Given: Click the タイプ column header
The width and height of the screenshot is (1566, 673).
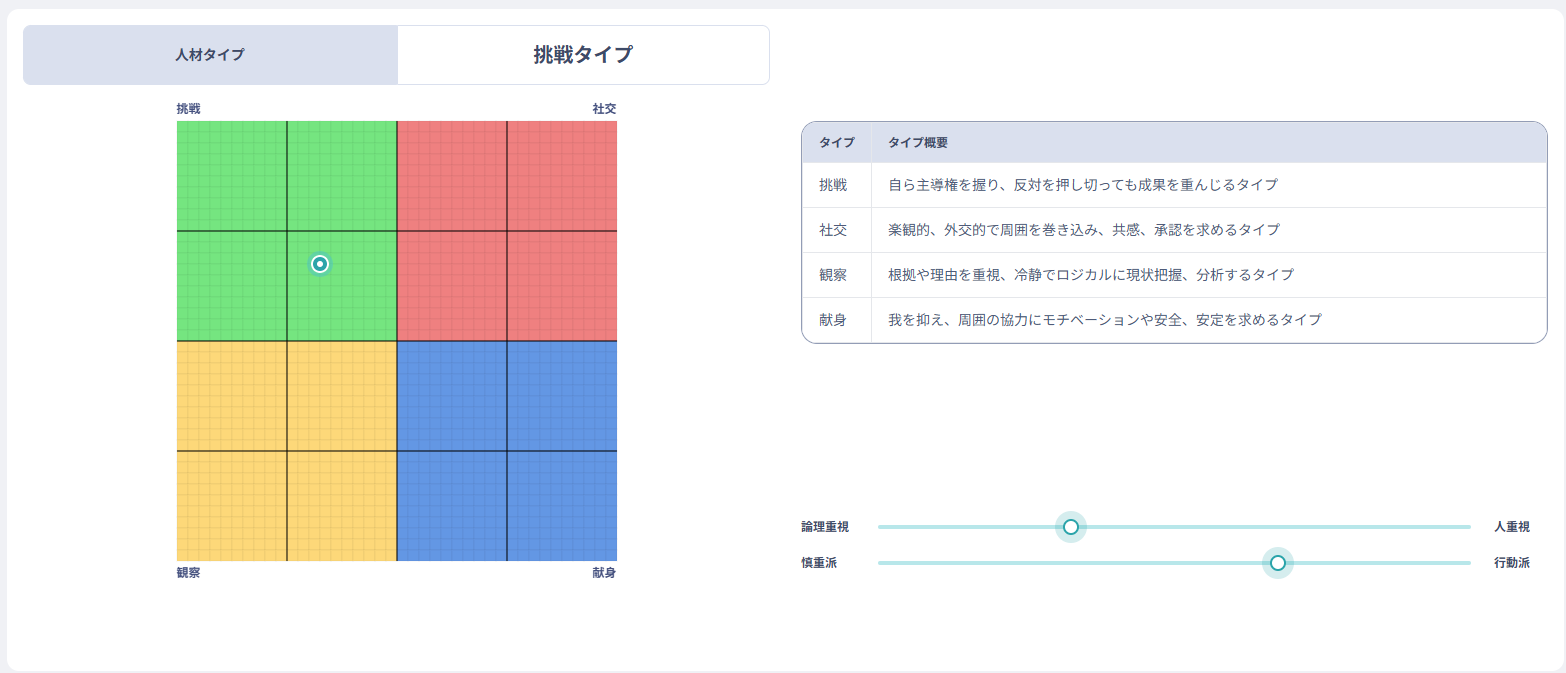Looking at the screenshot, I should (836, 143).
